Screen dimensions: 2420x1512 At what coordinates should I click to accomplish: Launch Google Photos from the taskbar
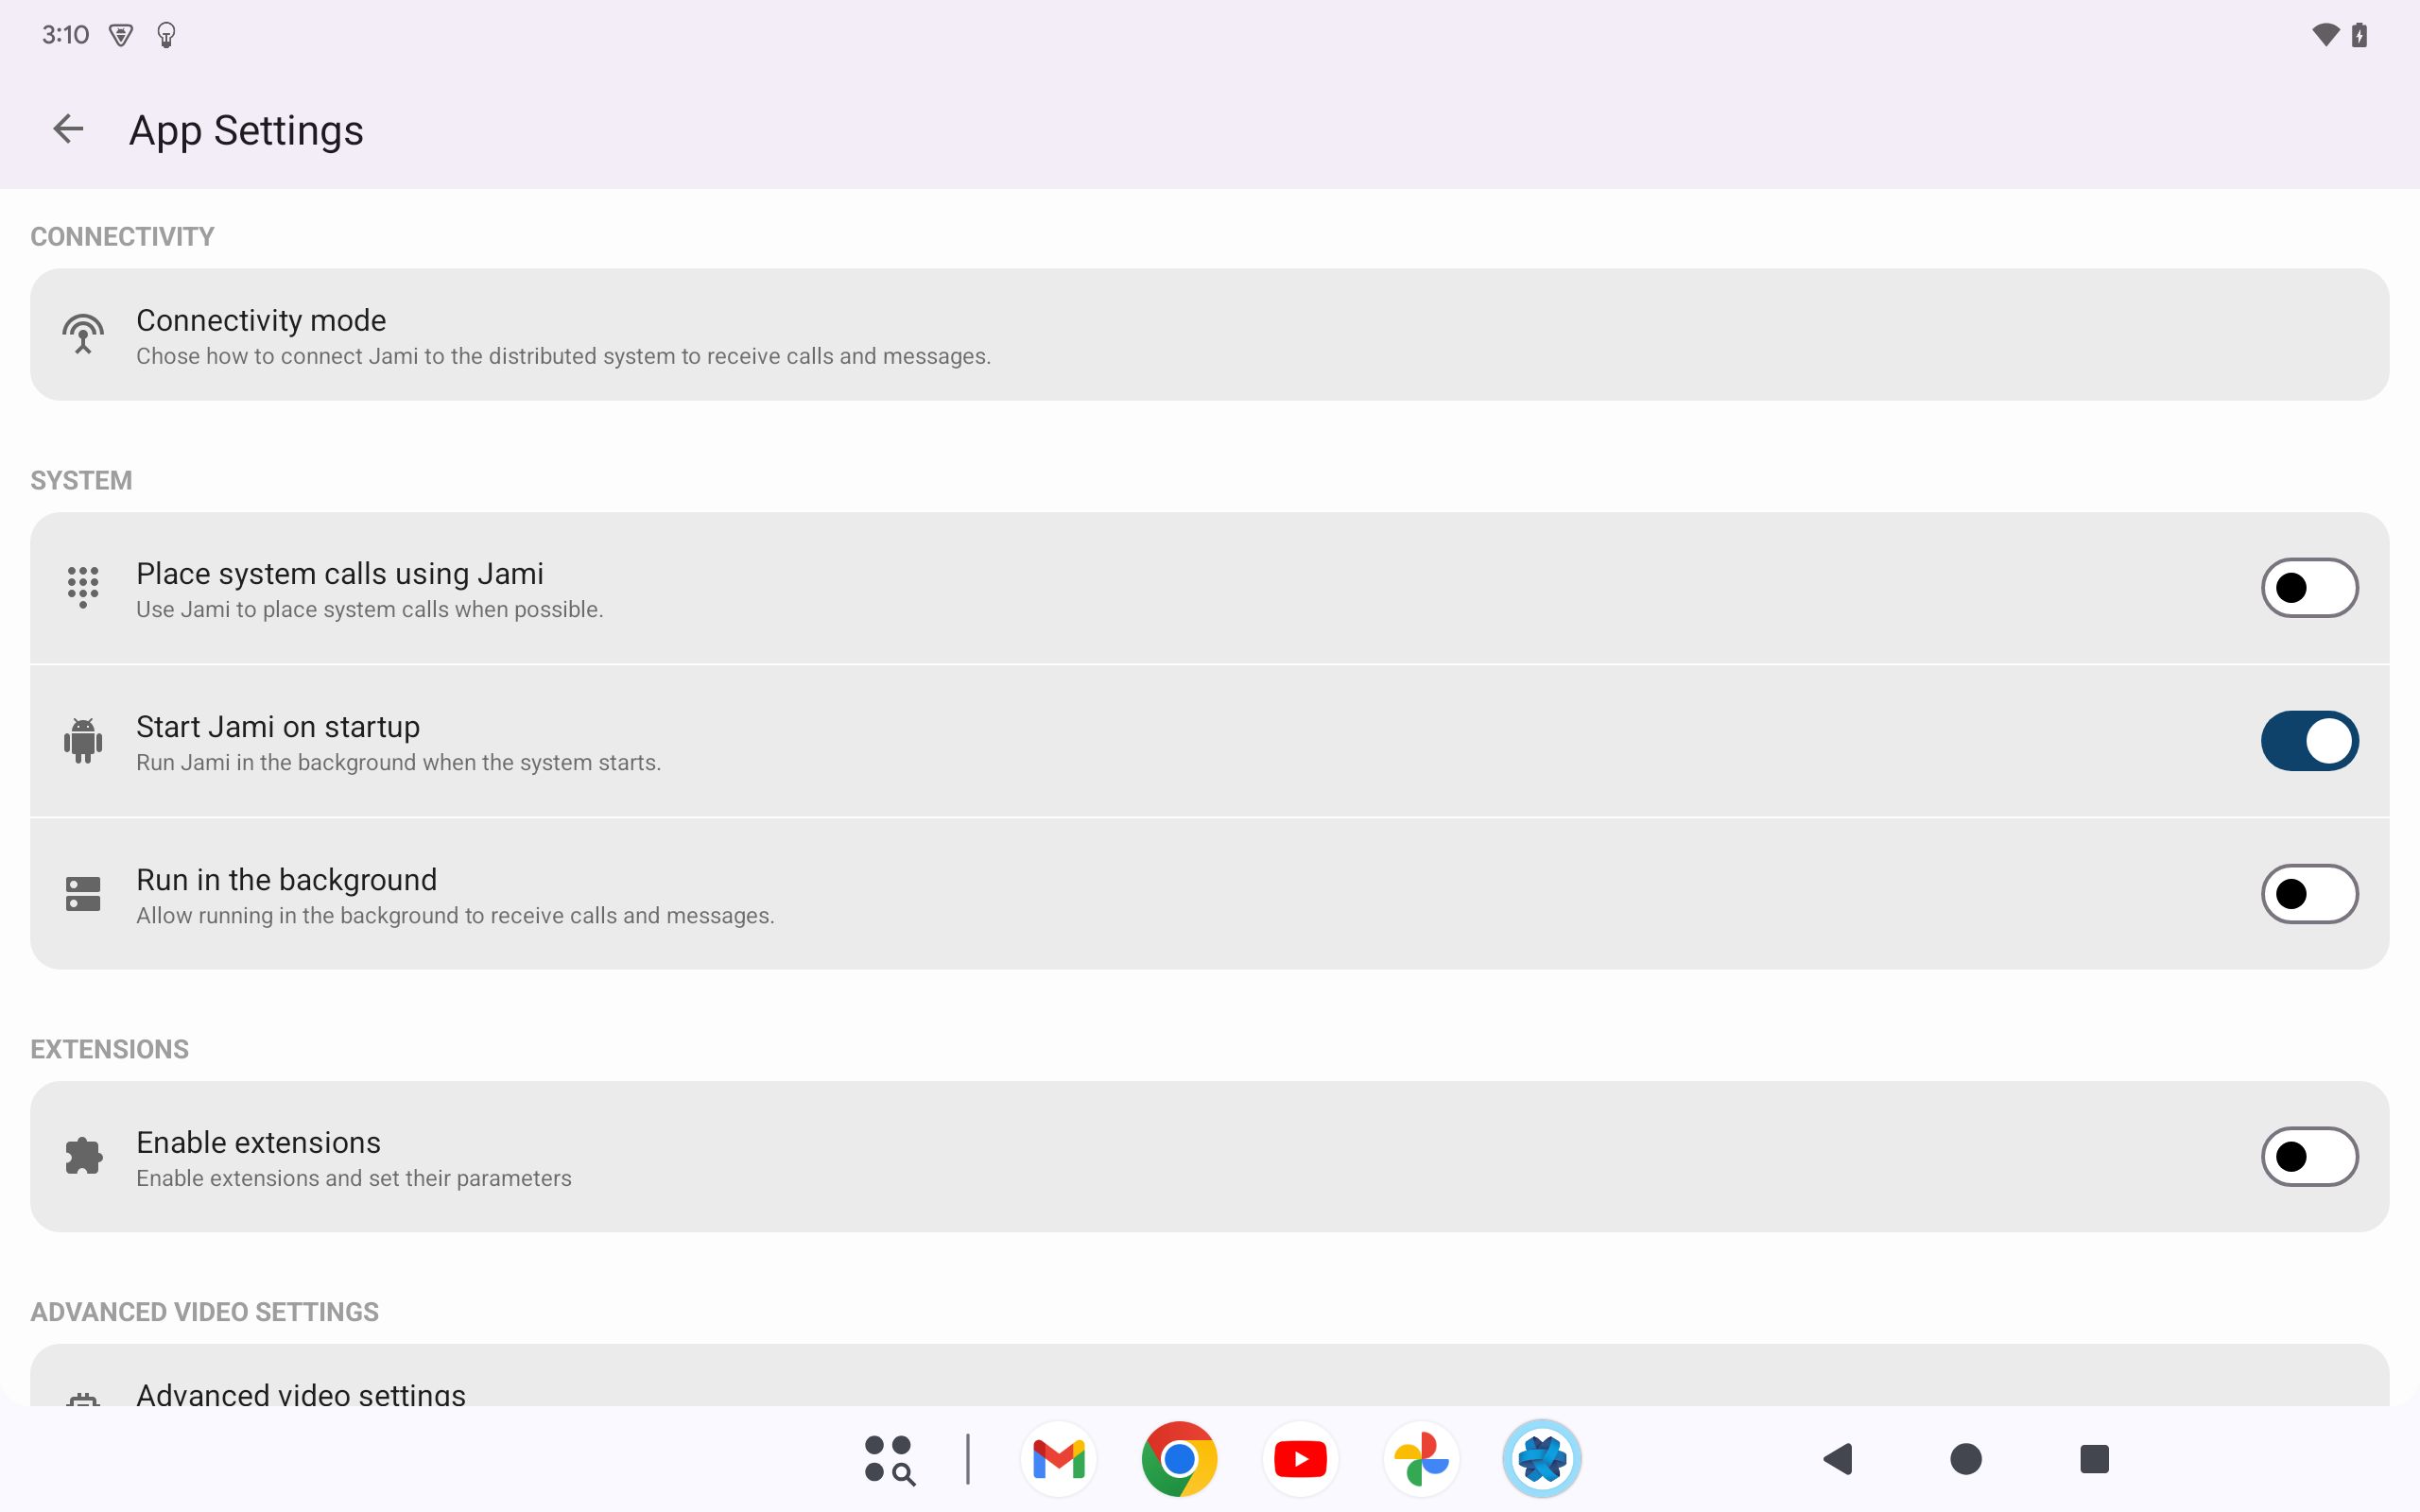[x=1421, y=1460]
